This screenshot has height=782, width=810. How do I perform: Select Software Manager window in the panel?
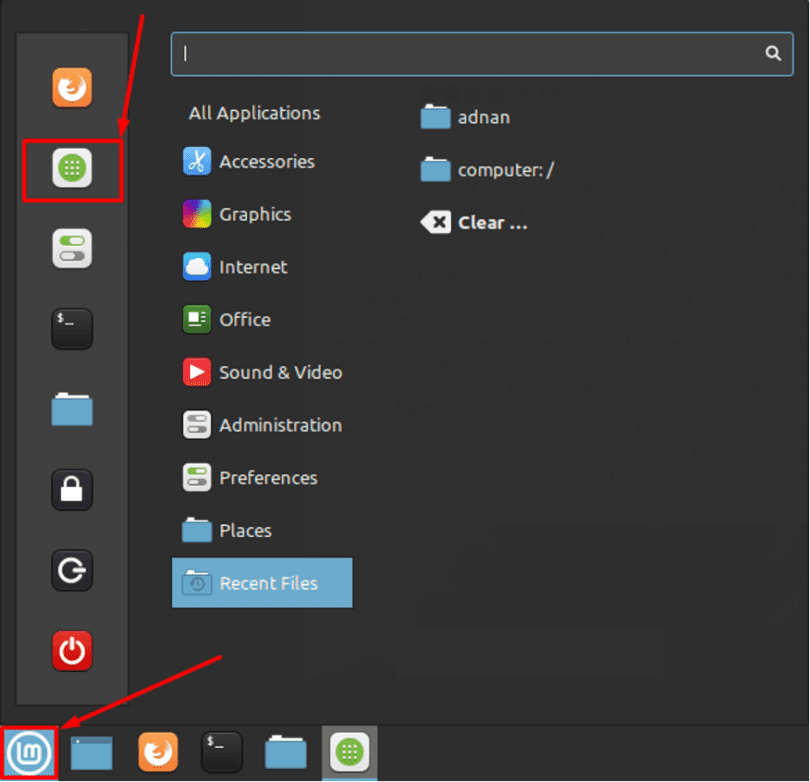click(350, 752)
